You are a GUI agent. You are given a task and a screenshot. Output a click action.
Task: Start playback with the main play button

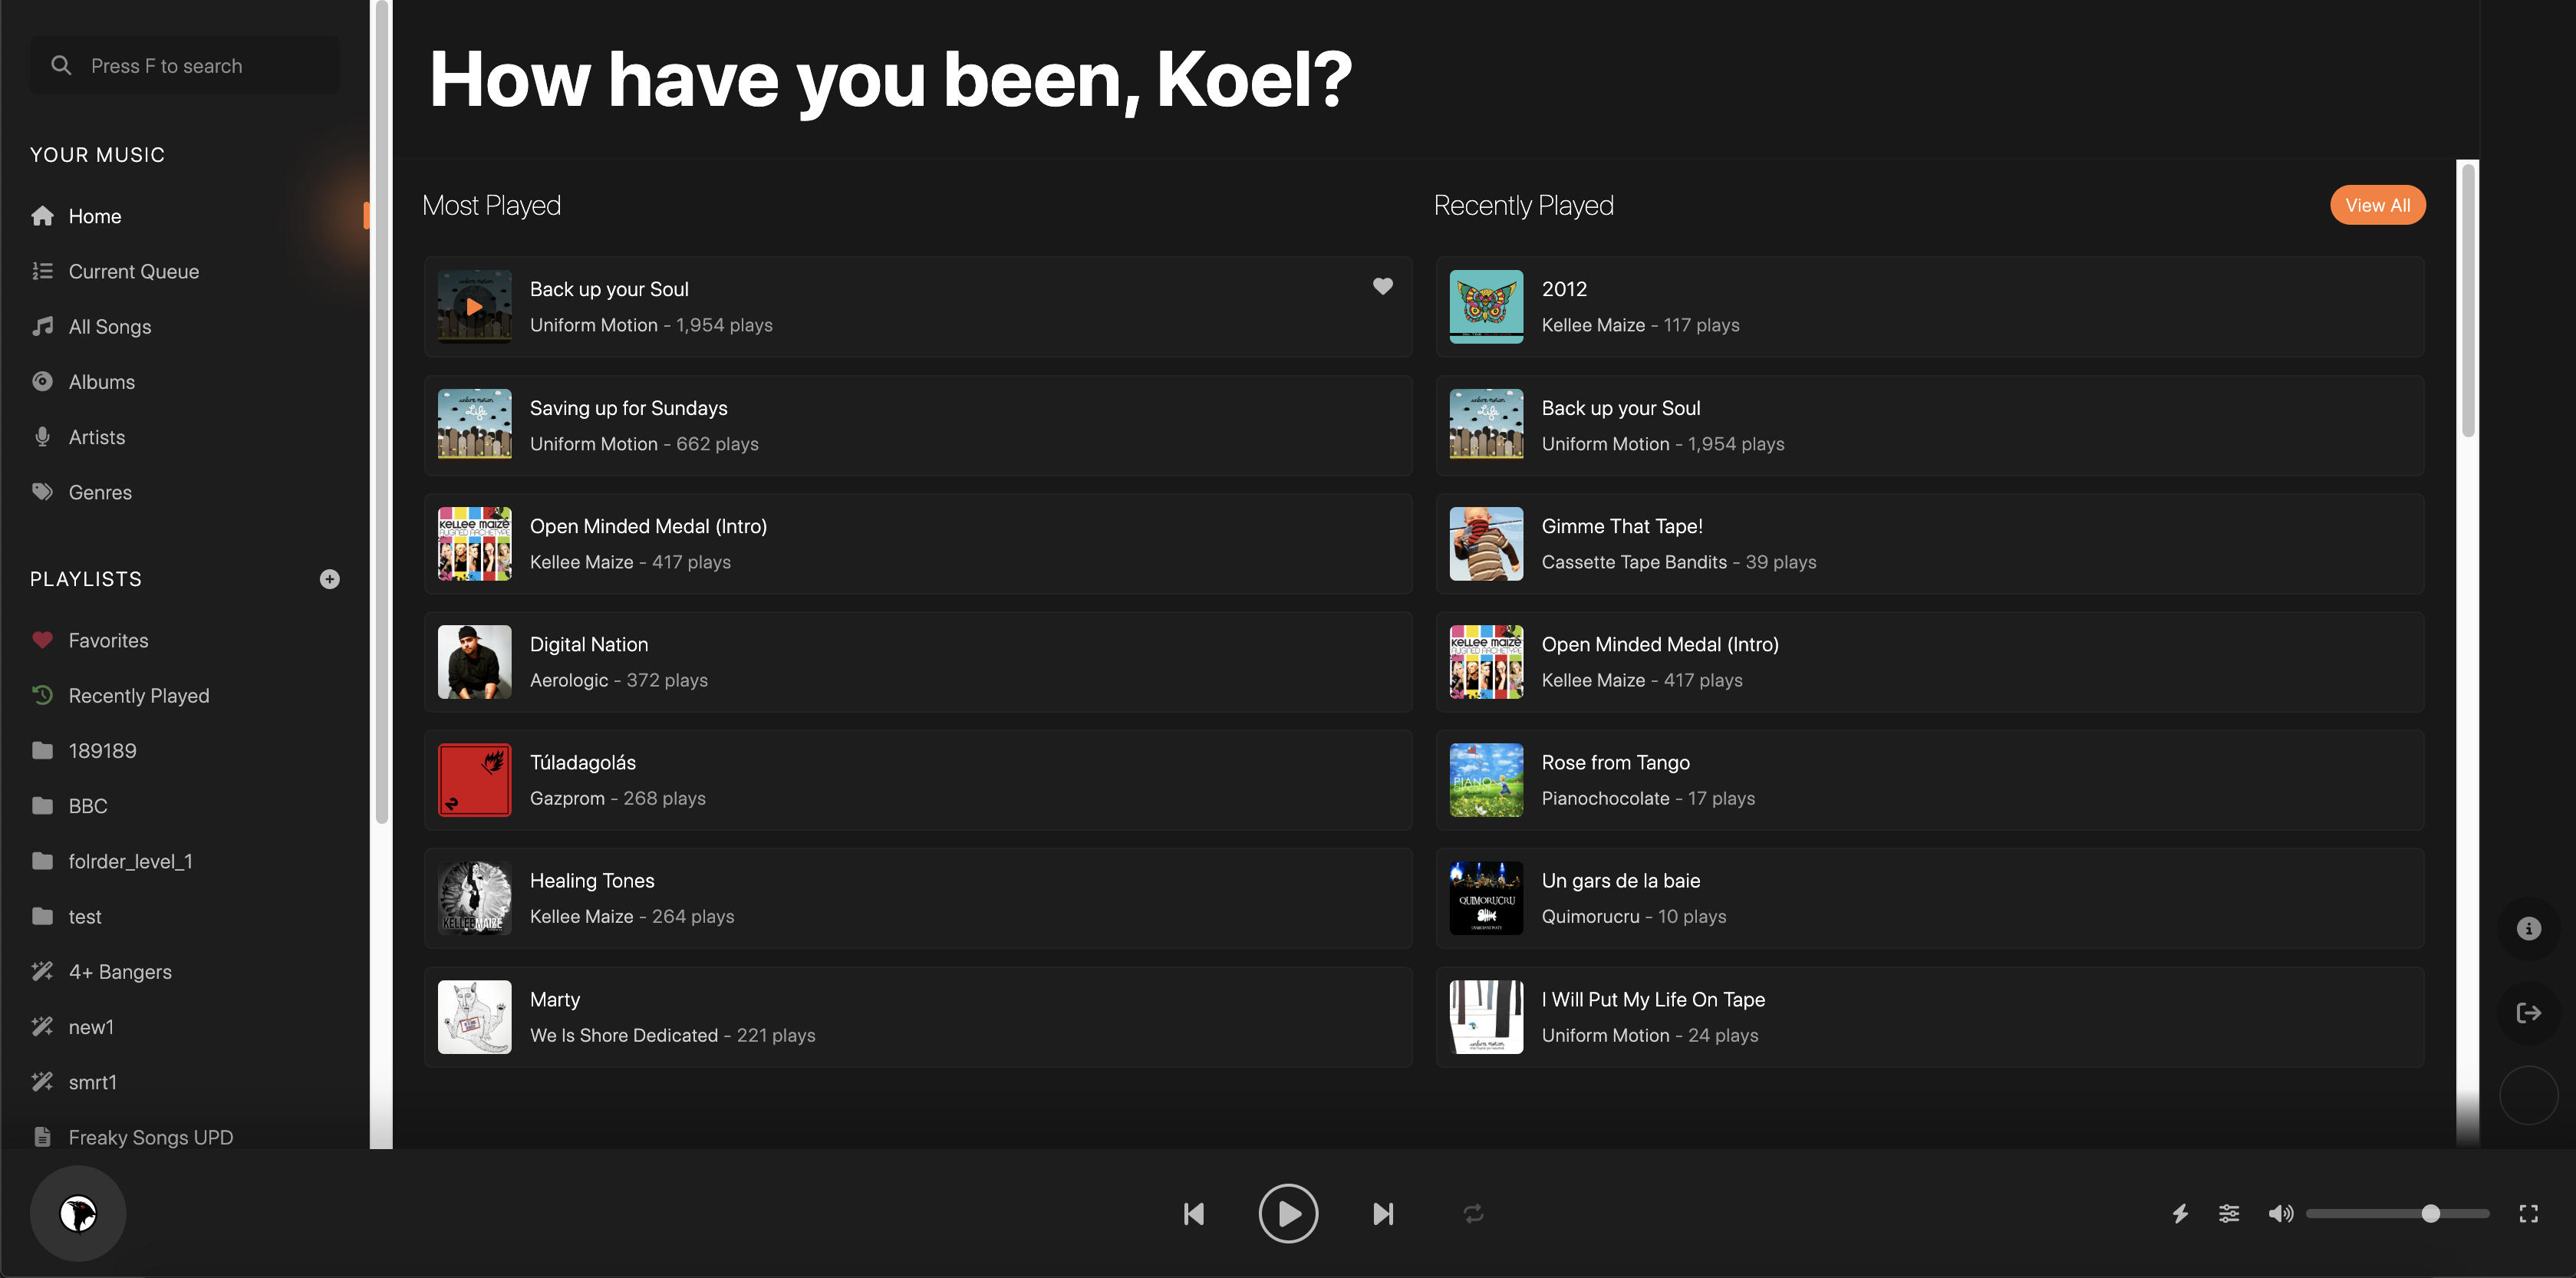coord(1288,1213)
